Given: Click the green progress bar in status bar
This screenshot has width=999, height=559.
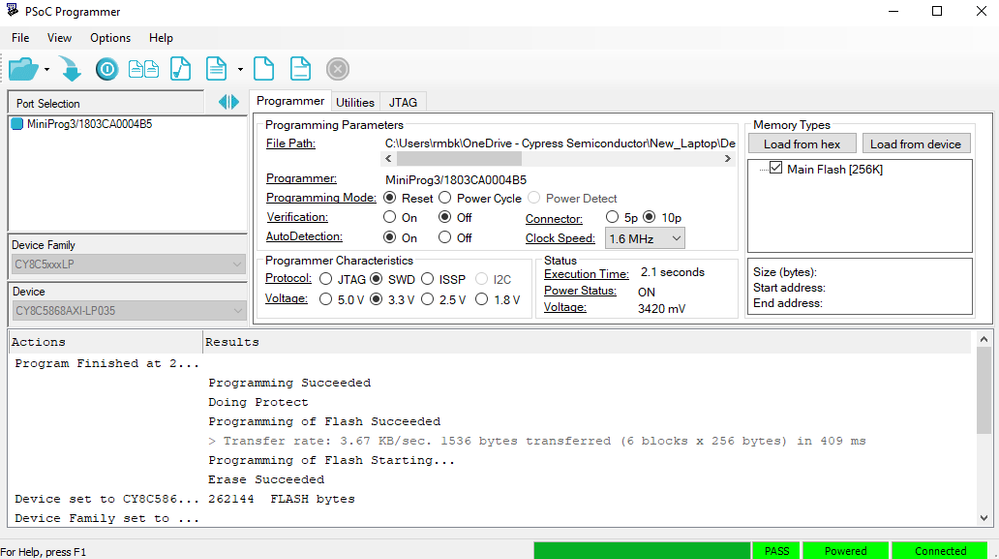Looking at the screenshot, I should coord(642,551).
